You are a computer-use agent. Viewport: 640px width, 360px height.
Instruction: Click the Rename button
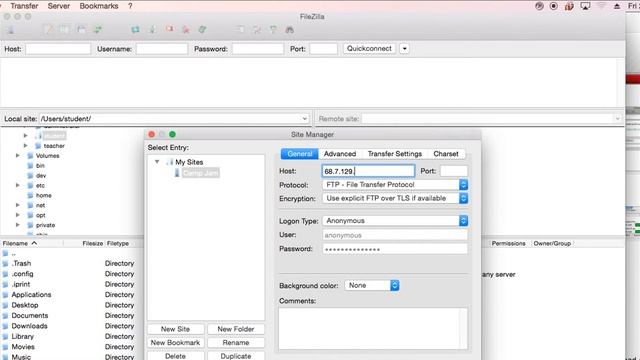point(236,343)
